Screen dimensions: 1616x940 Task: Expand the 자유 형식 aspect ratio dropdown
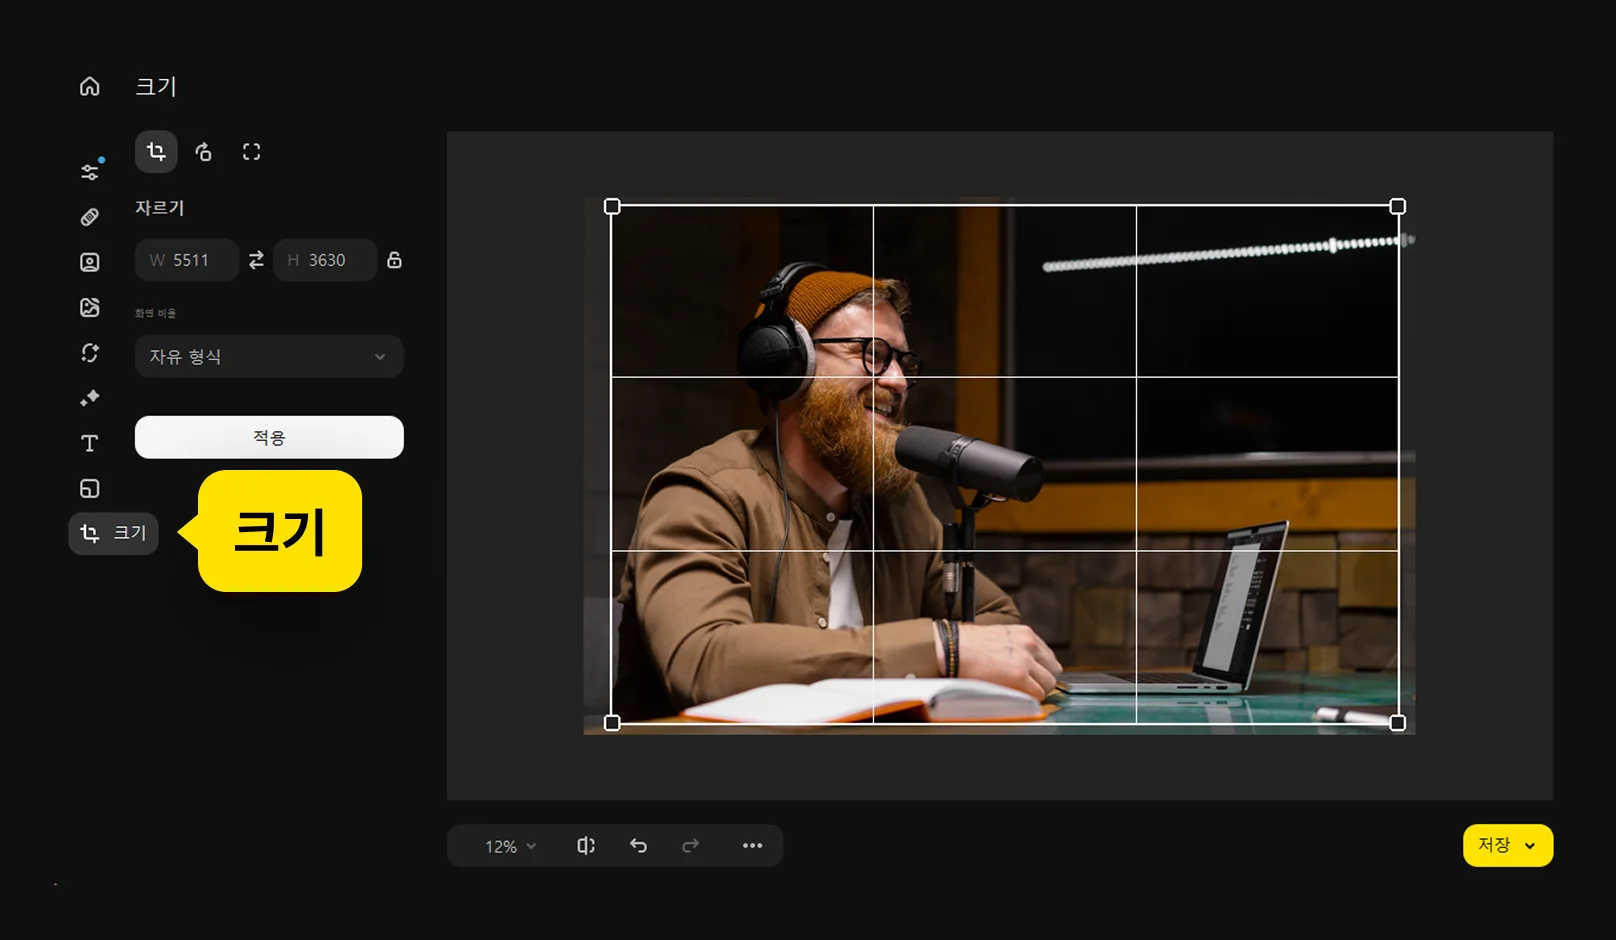tap(269, 357)
